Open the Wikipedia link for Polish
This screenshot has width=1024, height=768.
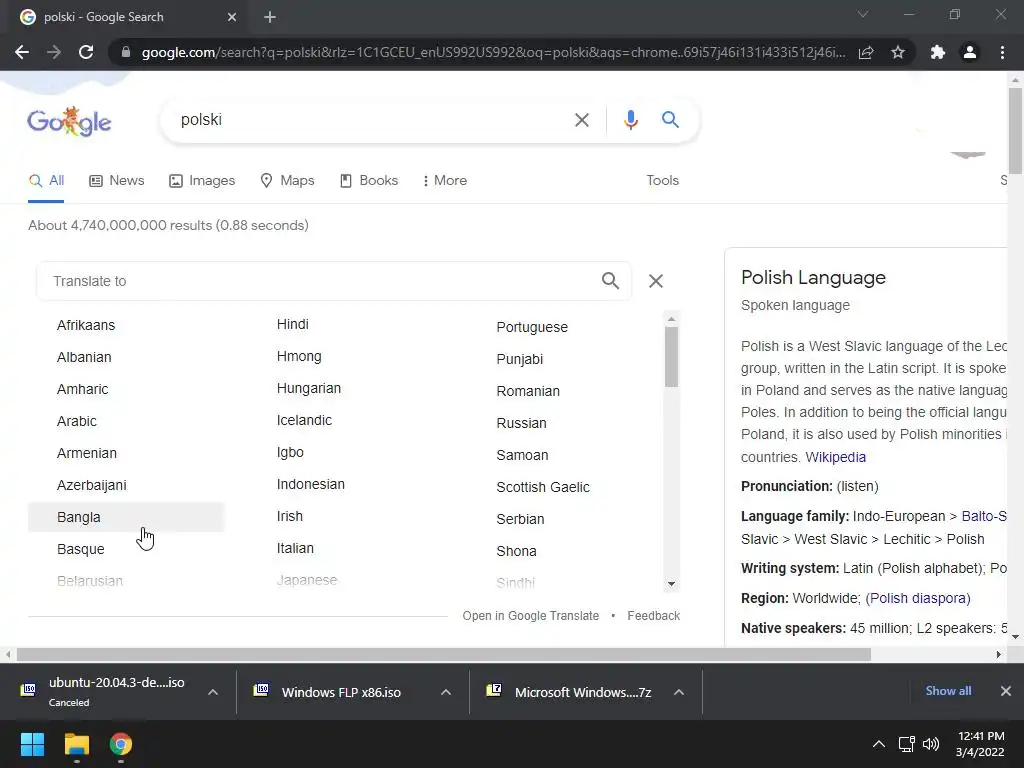(x=835, y=457)
